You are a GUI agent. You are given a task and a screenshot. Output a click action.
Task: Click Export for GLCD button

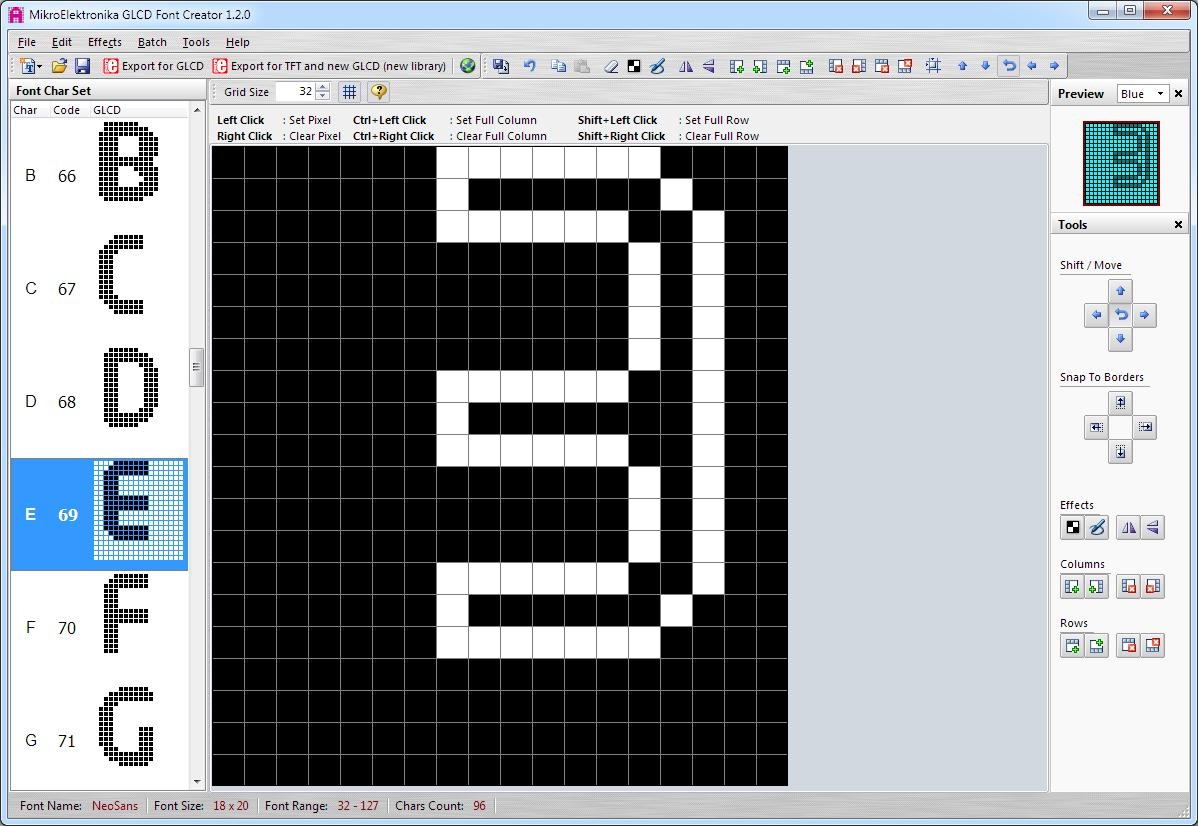(154, 66)
